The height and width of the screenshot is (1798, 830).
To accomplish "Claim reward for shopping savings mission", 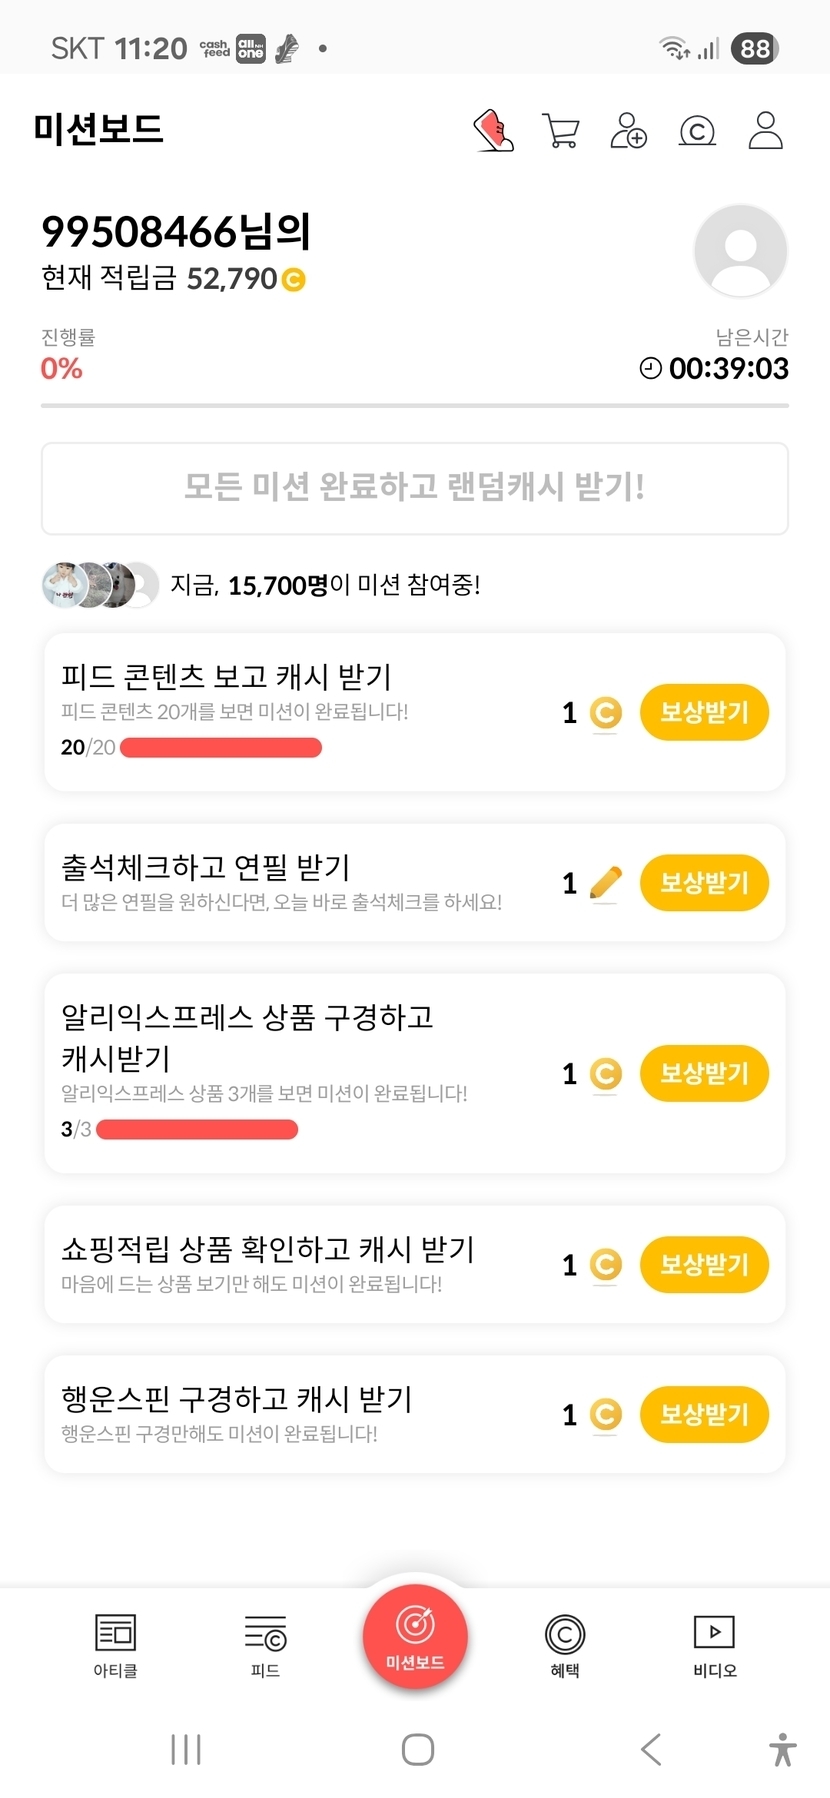I will [x=704, y=1265].
